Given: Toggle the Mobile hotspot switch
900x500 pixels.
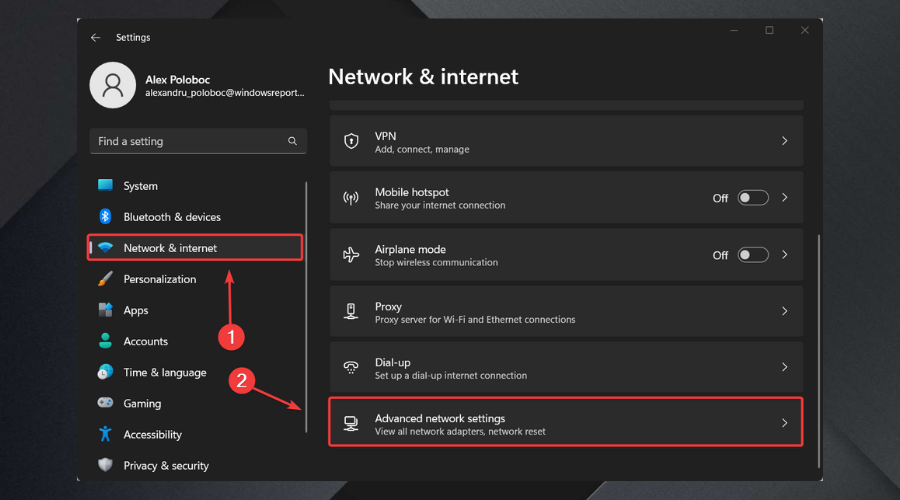Looking at the screenshot, I should [752, 198].
